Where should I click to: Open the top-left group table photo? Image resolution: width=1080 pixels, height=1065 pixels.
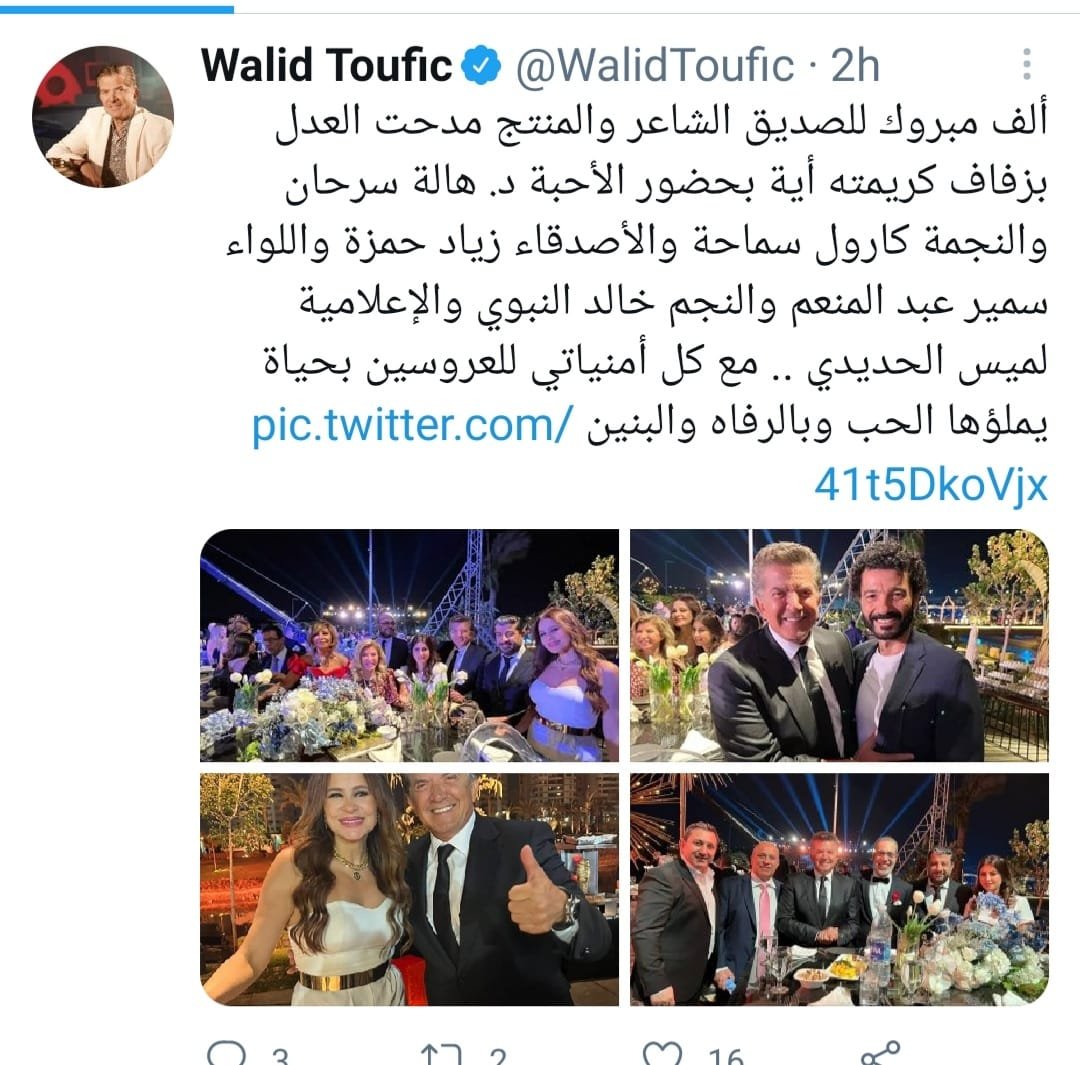point(409,645)
